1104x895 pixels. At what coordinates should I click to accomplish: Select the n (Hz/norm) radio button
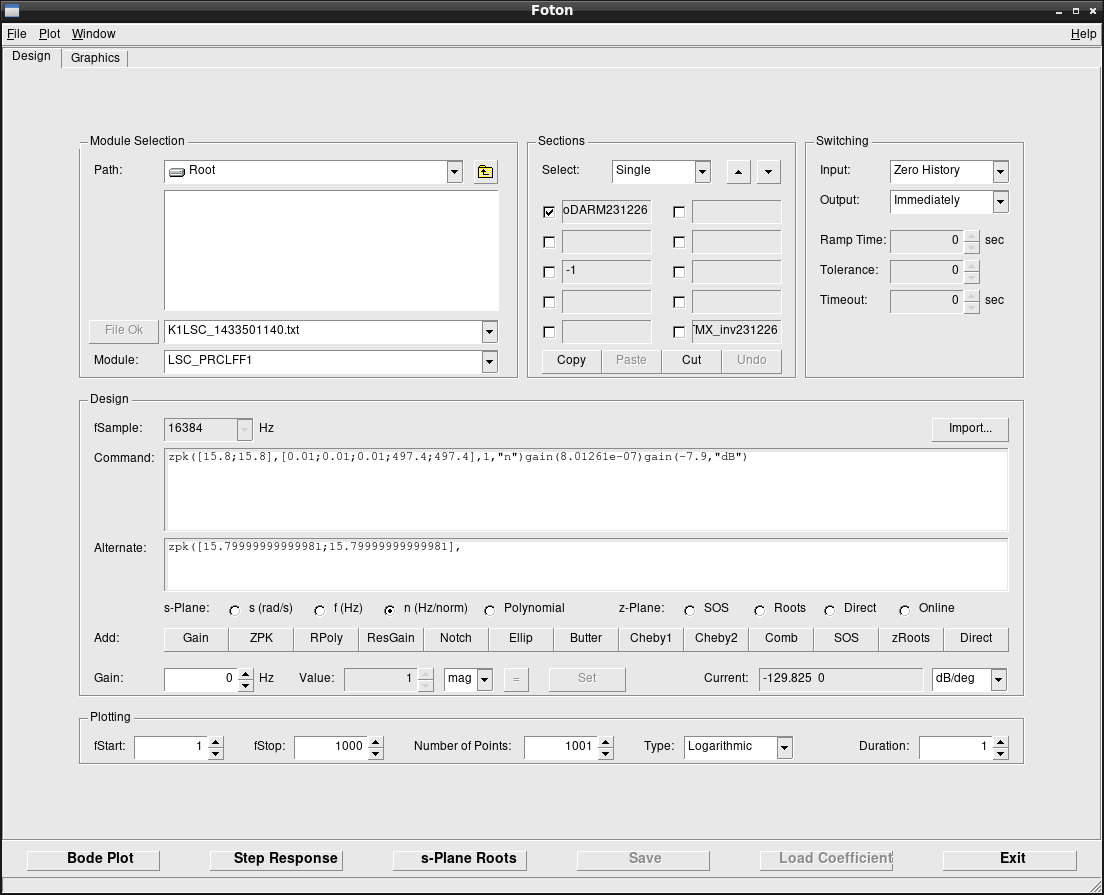(x=389, y=610)
